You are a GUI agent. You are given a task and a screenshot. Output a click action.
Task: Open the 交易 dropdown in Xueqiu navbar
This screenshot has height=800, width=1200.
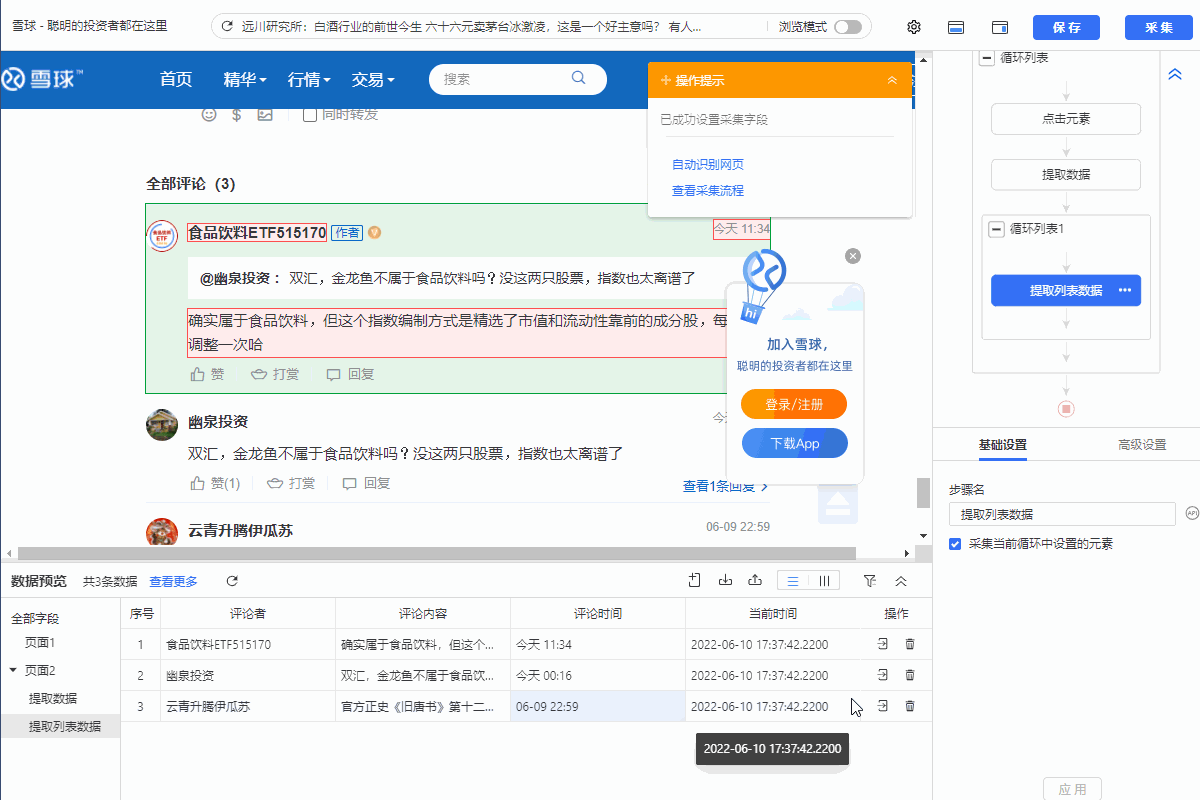click(x=373, y=79)
